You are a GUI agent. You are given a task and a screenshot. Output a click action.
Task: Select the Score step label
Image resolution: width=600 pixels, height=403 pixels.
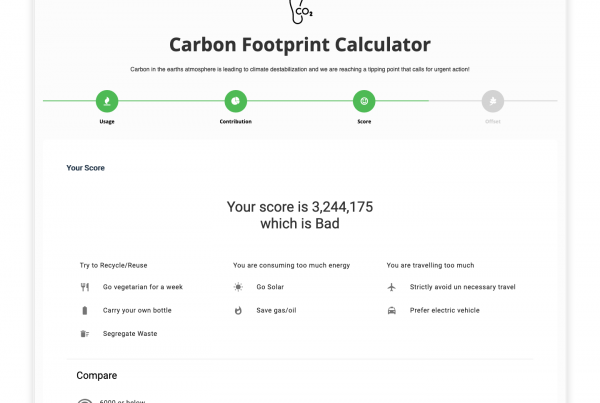(364, 121)
